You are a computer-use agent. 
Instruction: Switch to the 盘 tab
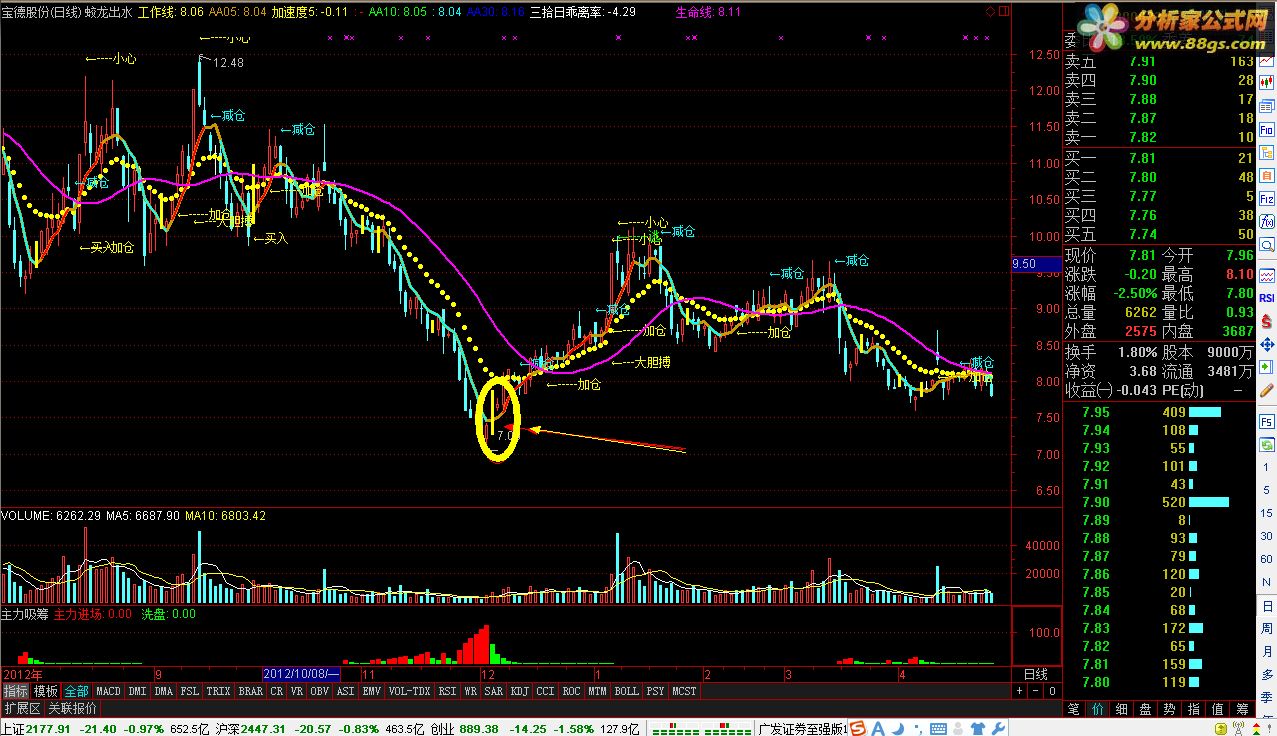tap(1145, 708)
